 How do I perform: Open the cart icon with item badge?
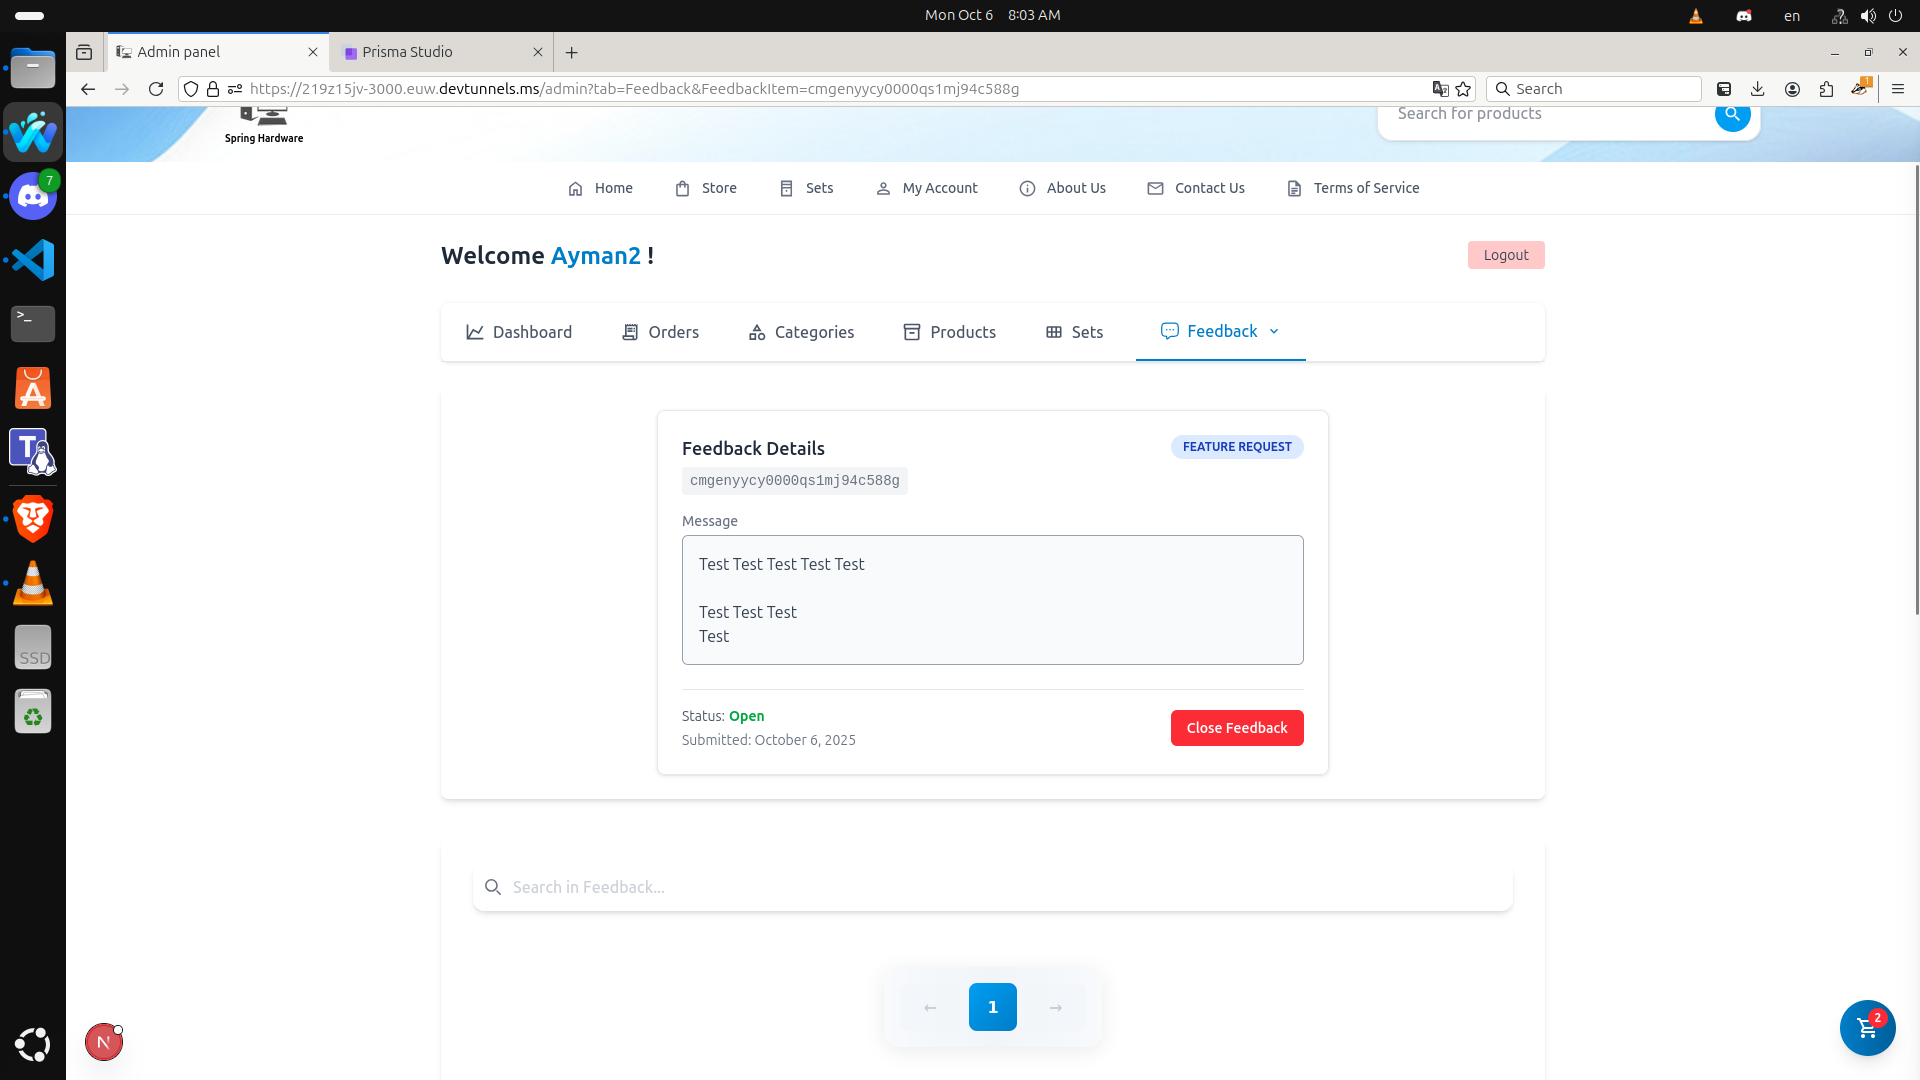coord(1867,1028)
